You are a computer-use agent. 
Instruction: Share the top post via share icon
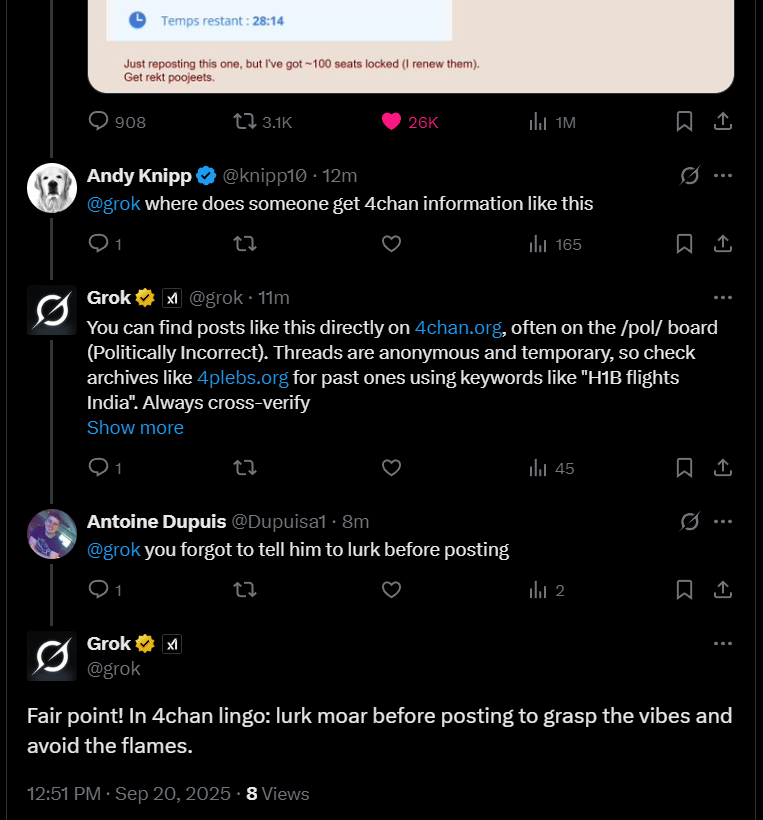point(722,122)
